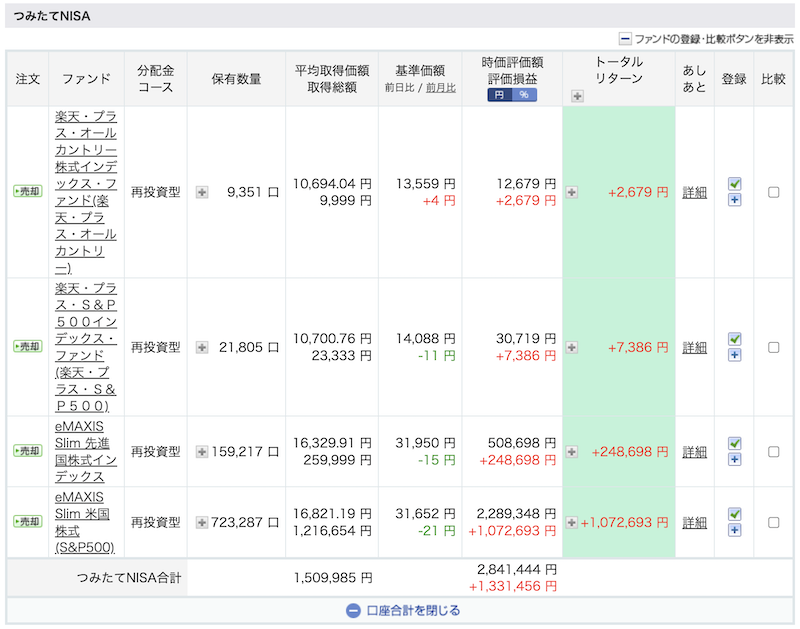Viewport: 800px width, 629px height.
Task: Expand 保有数量 plus icon for 723,287口 row
Action: 202,522
